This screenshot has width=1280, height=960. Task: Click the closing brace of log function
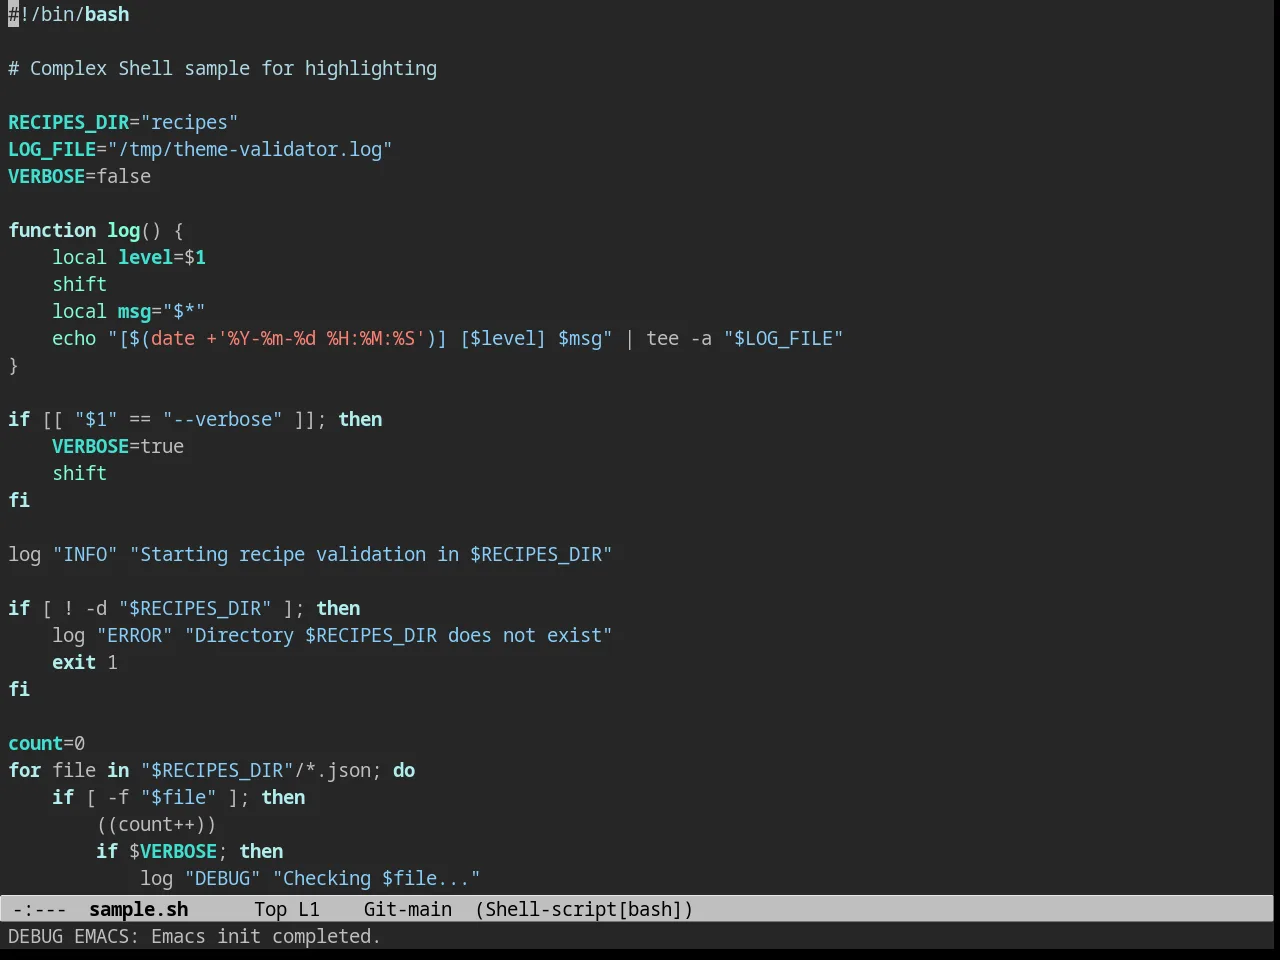pos(13,365)
